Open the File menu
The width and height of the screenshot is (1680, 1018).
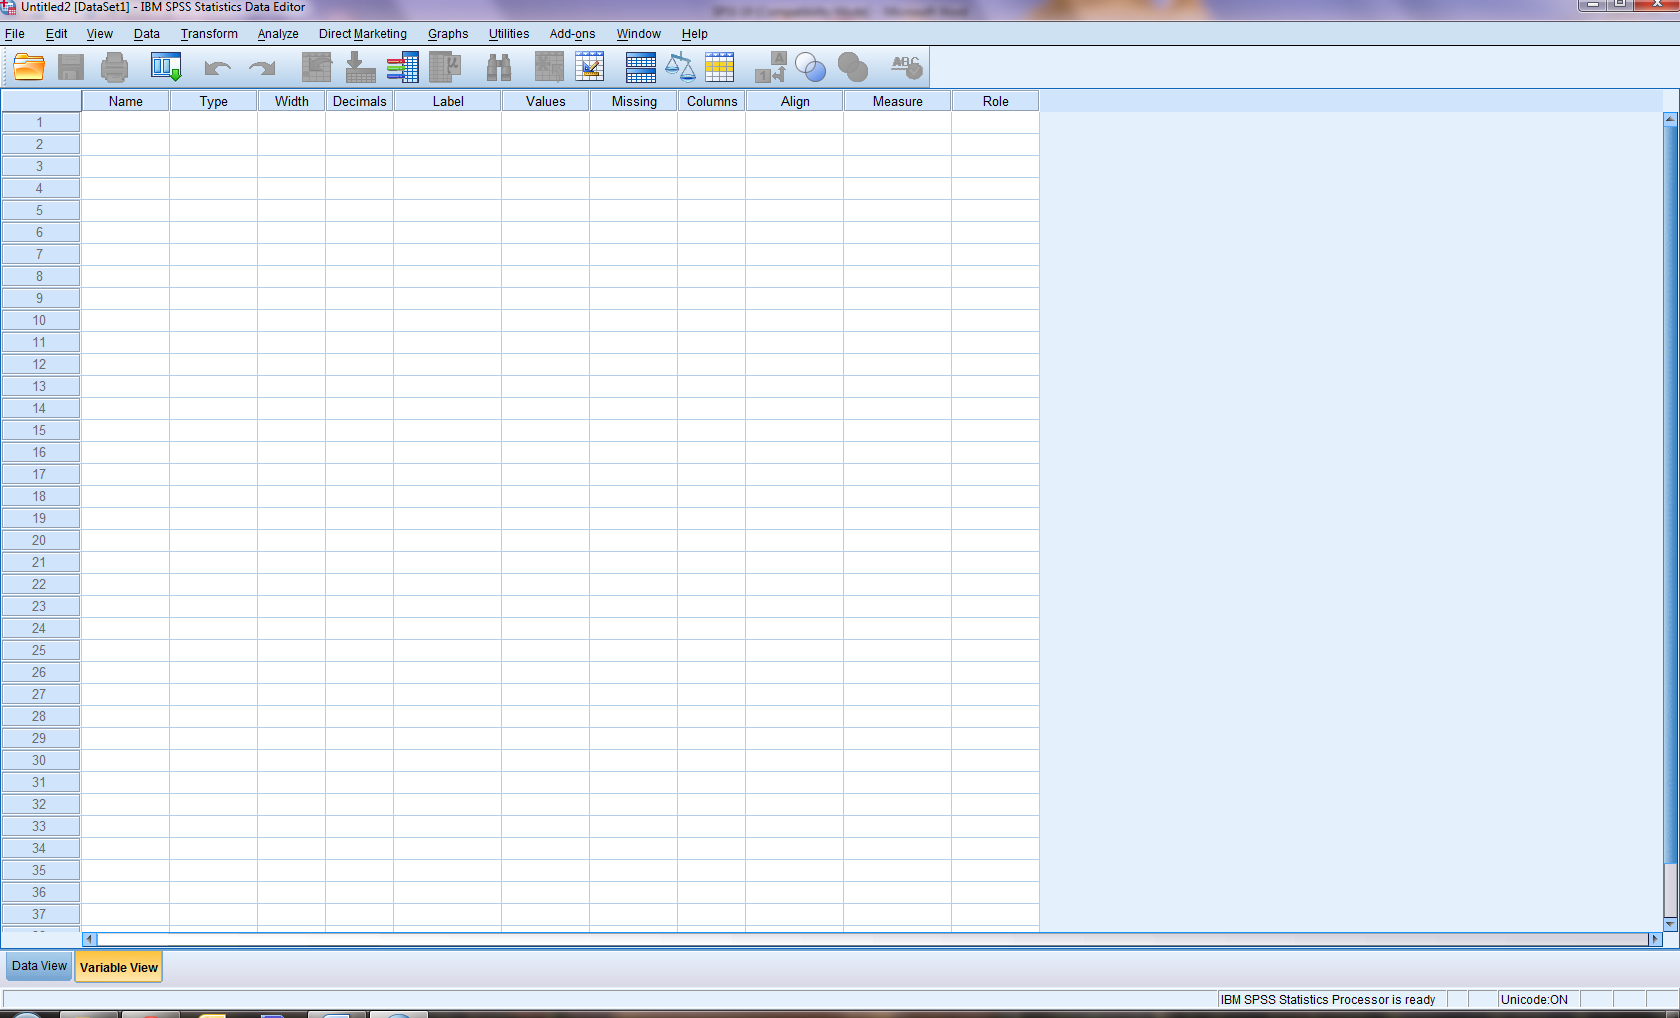(15, 34)
